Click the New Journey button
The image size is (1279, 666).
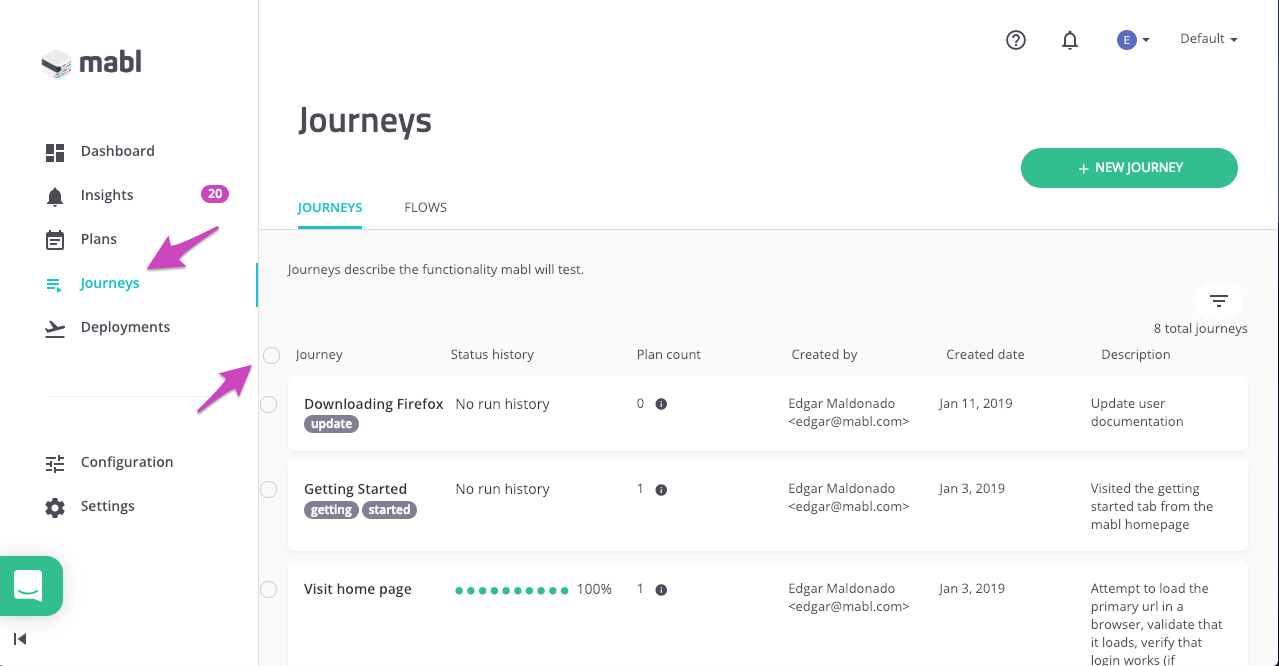click(x=1129, y=168)
